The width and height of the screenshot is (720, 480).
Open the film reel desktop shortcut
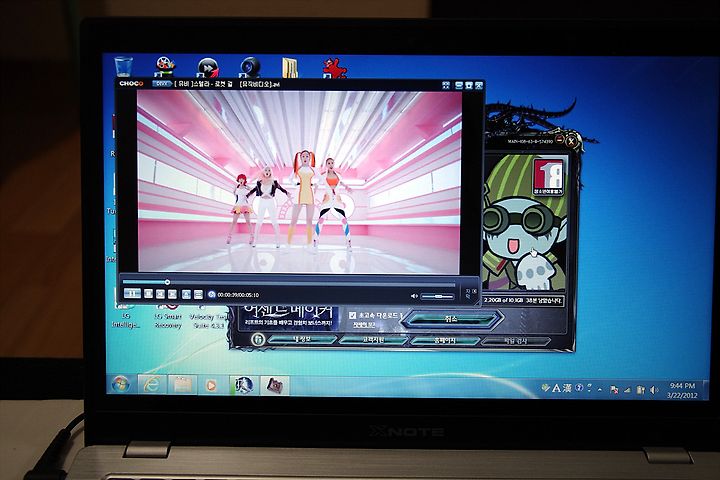(165, 67)
